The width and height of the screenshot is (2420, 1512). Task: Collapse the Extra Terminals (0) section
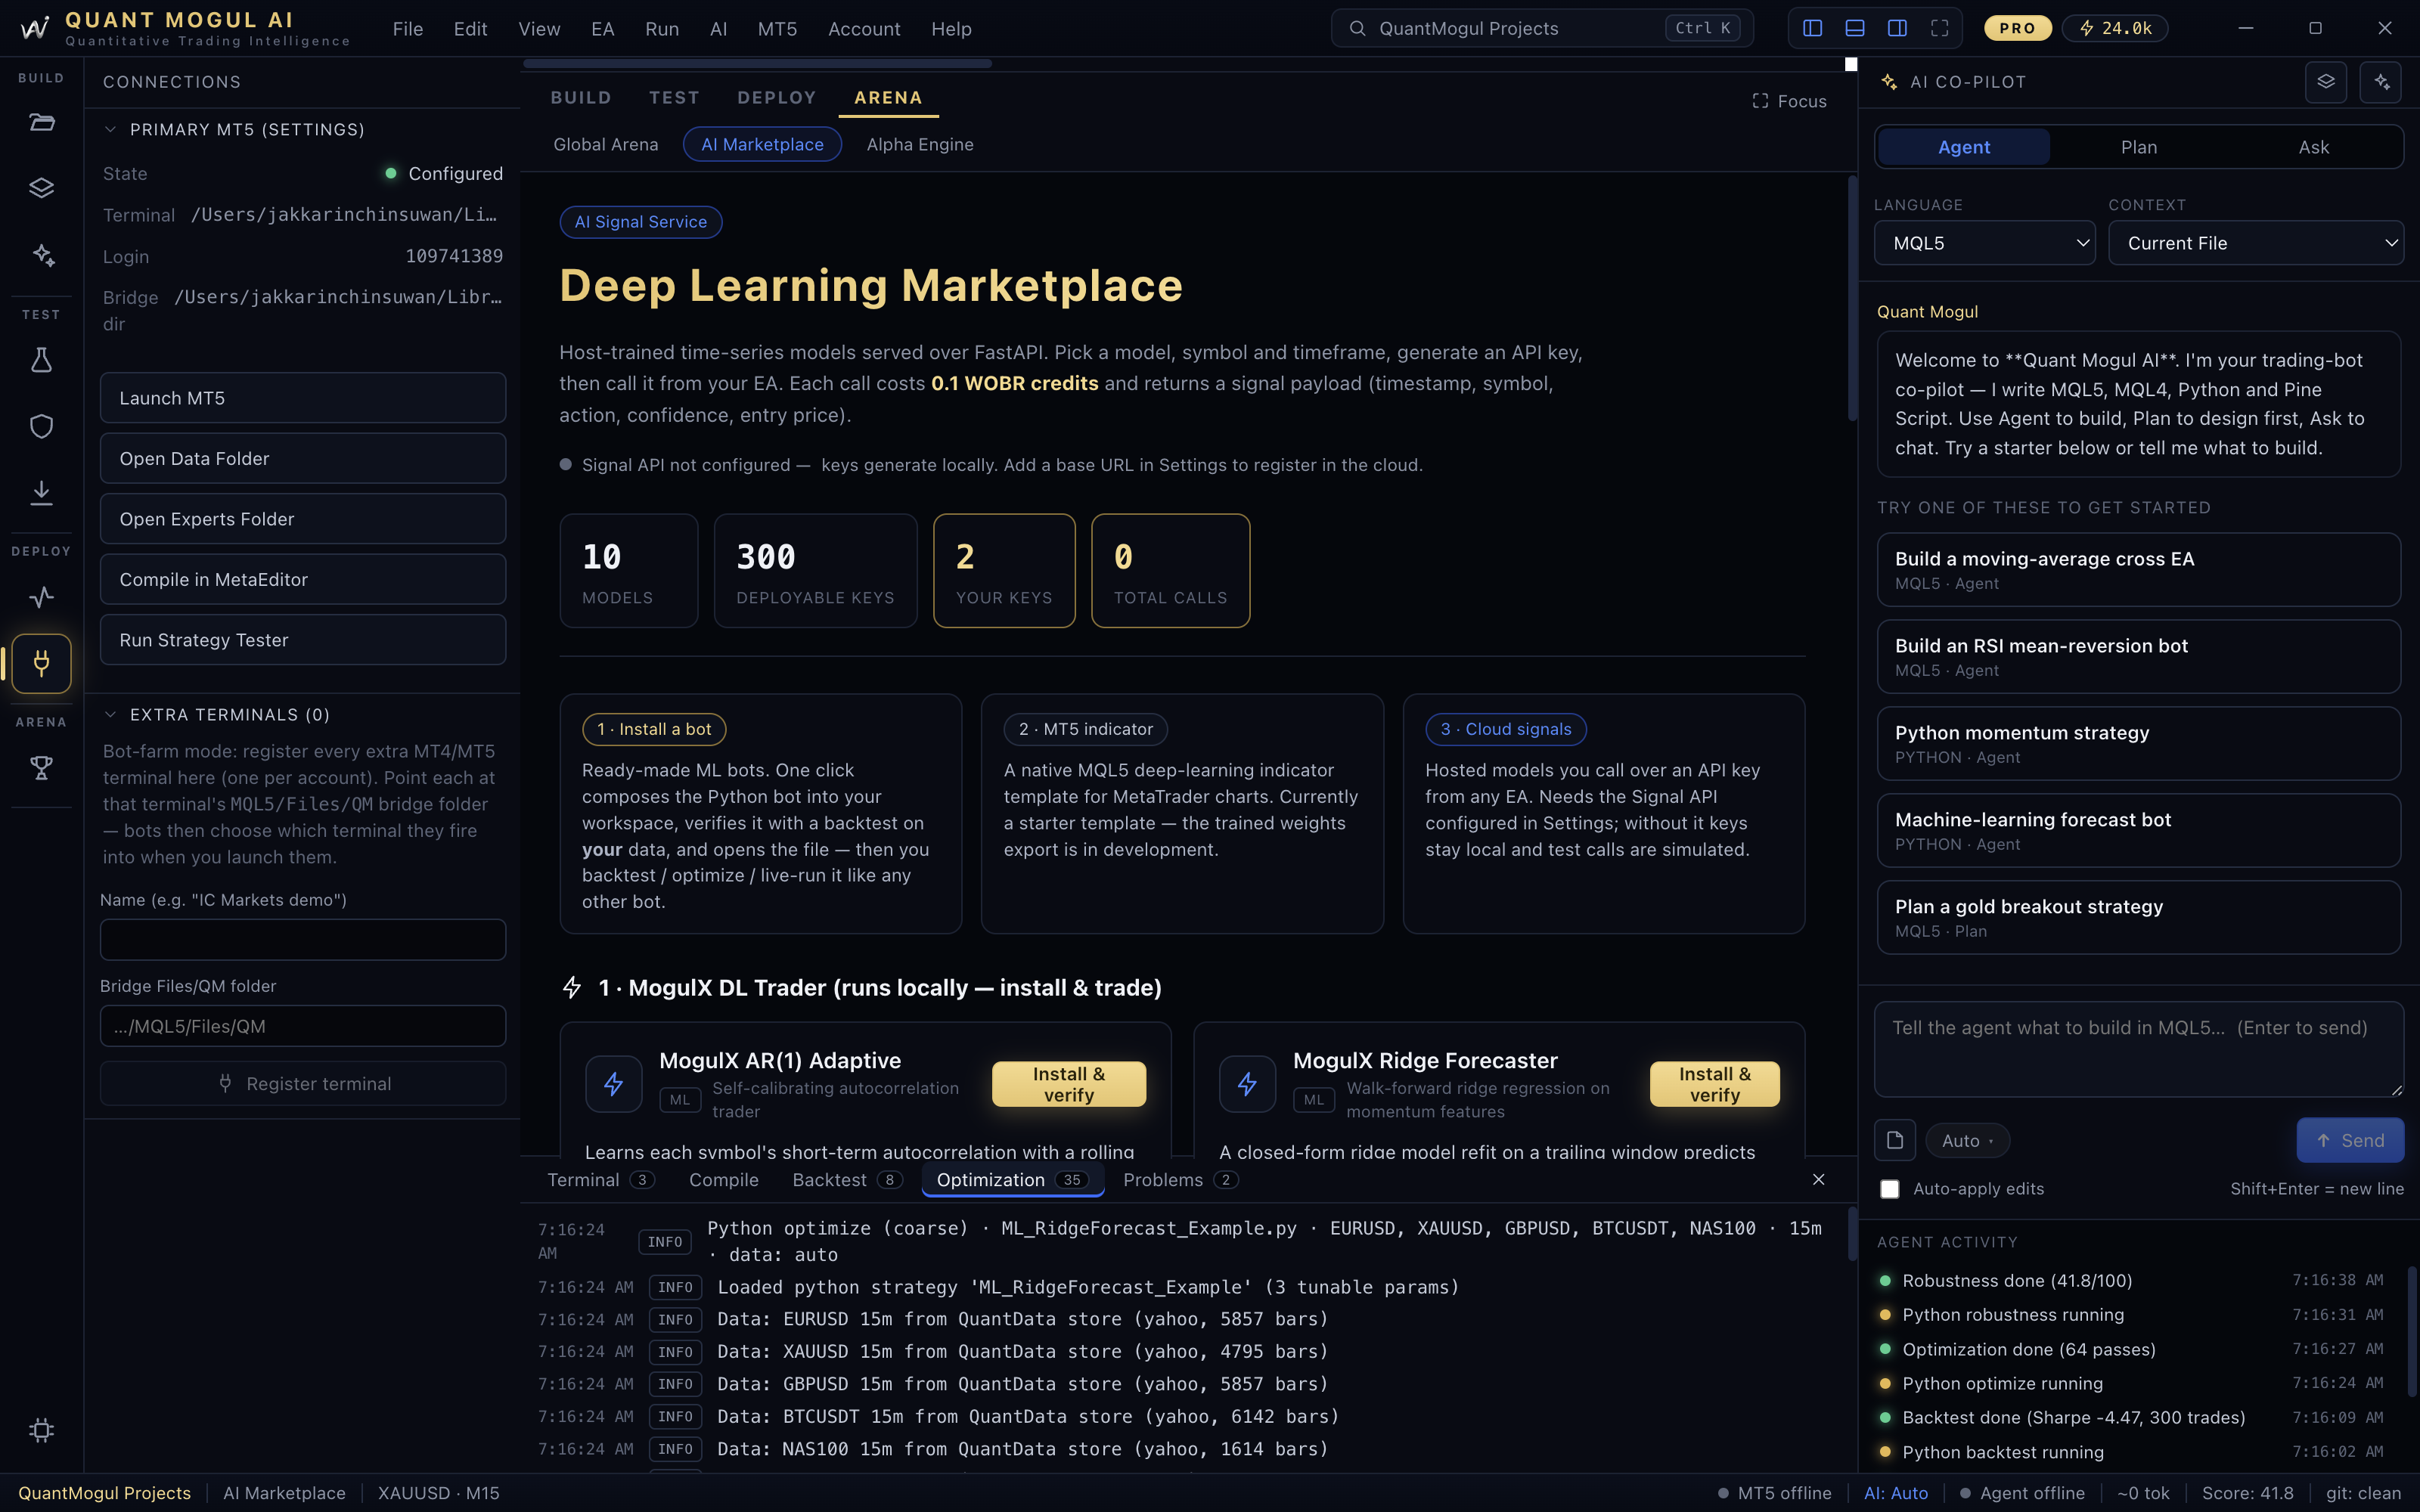click(x=111, y=714)
